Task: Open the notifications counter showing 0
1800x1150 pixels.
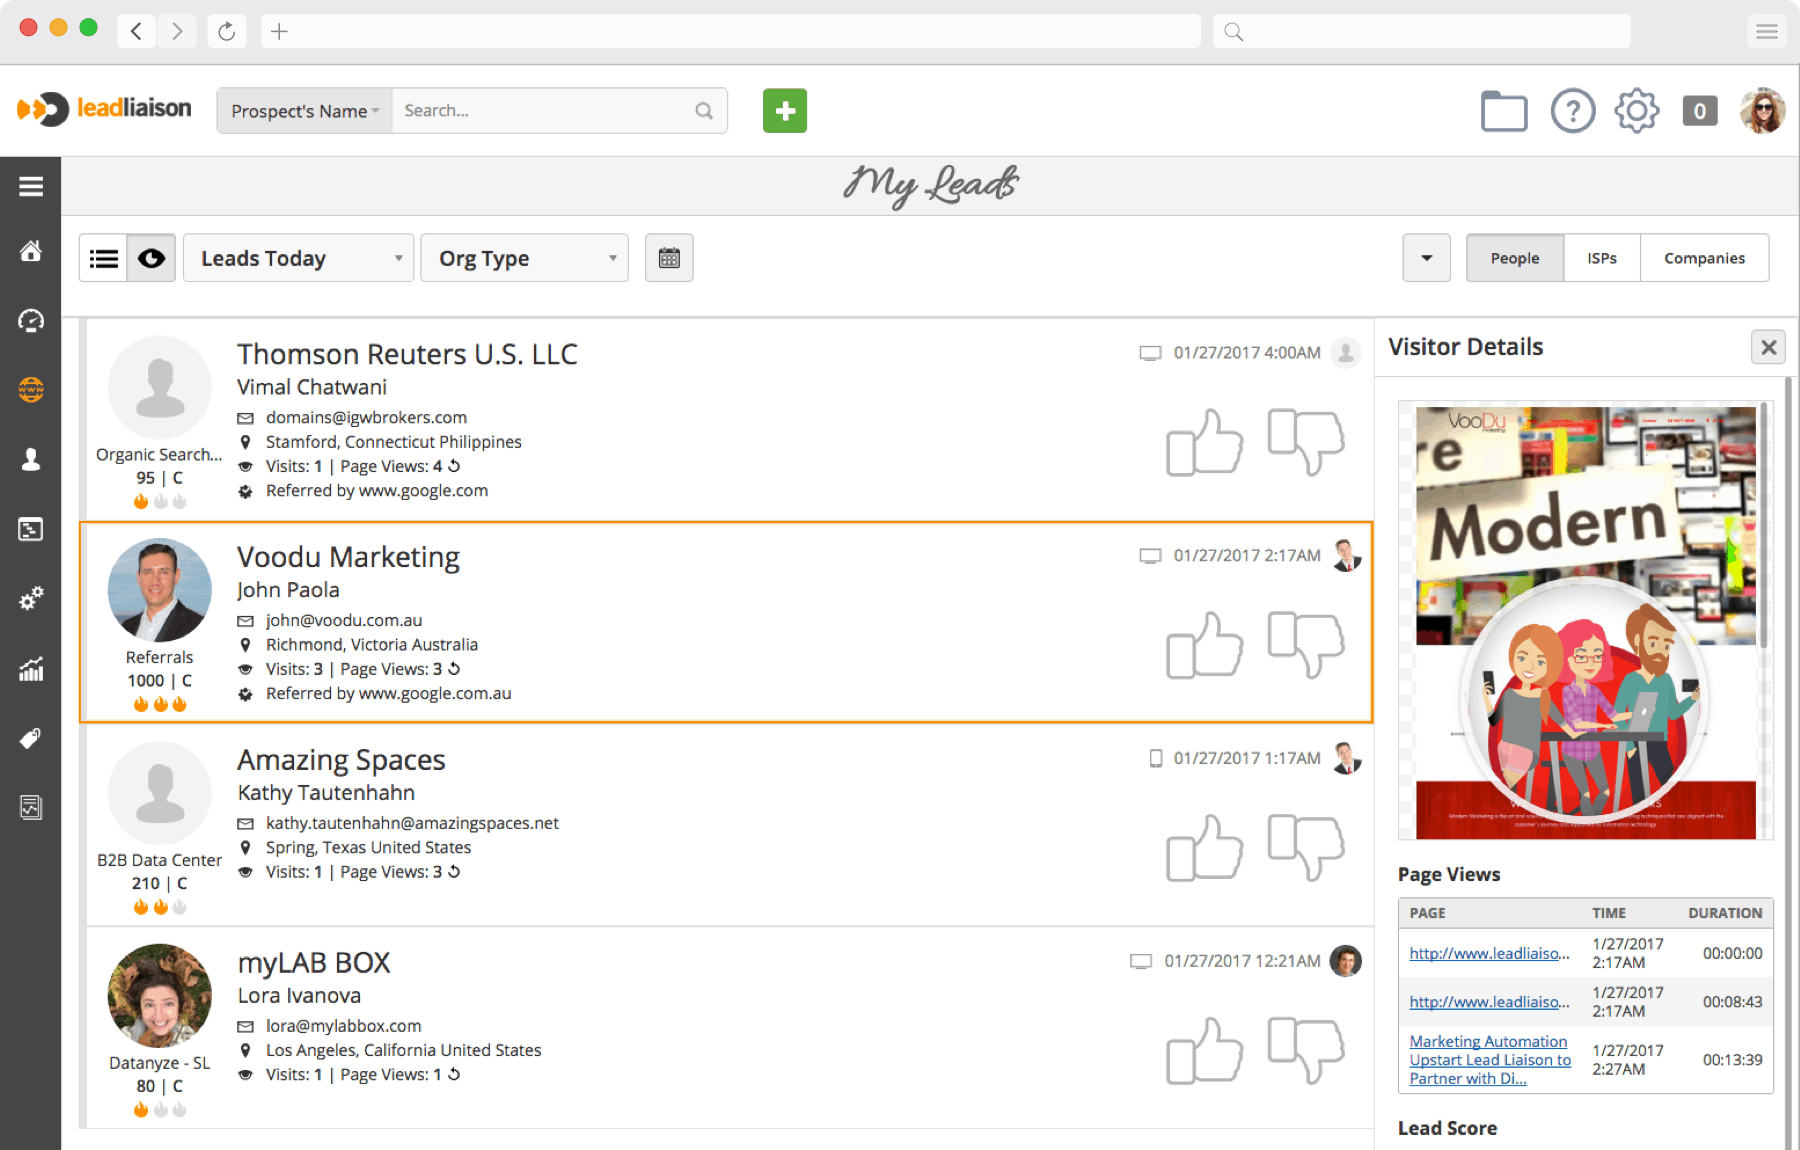Action: (1700, 111)
